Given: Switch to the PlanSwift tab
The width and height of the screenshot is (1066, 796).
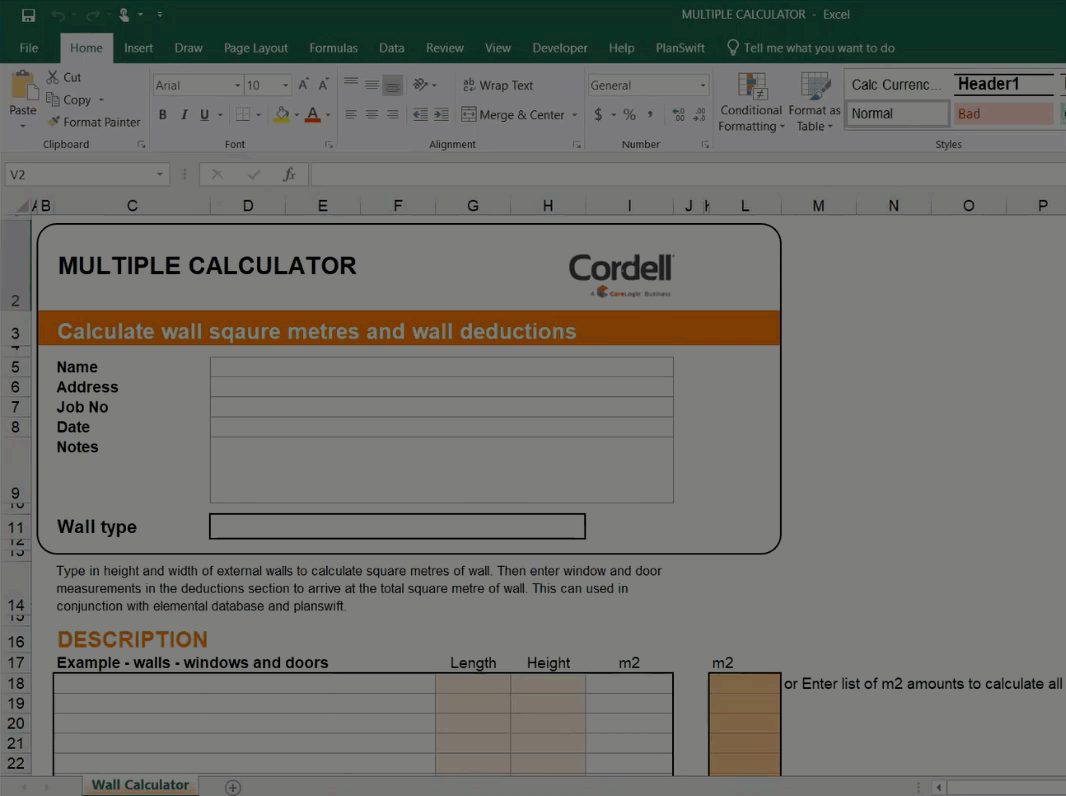Looking at the screenshot, I should (680, 48).
